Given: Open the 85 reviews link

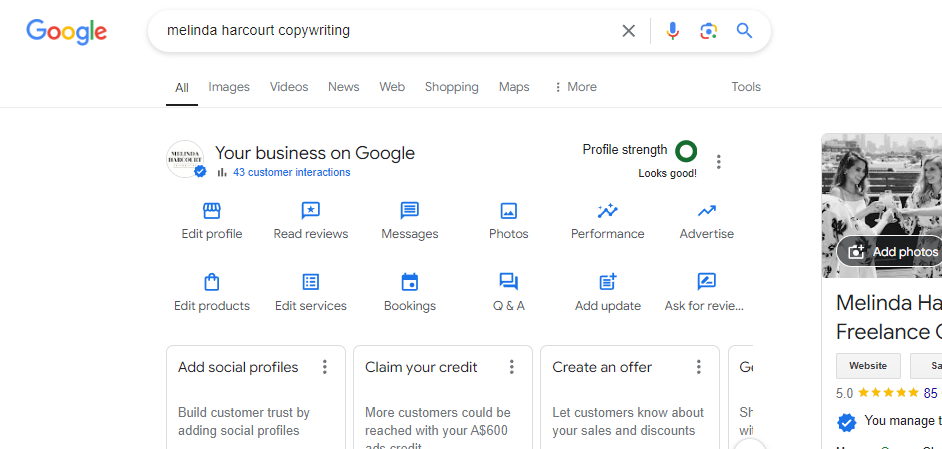Looking at the screenshot, I should click(933, 393).
